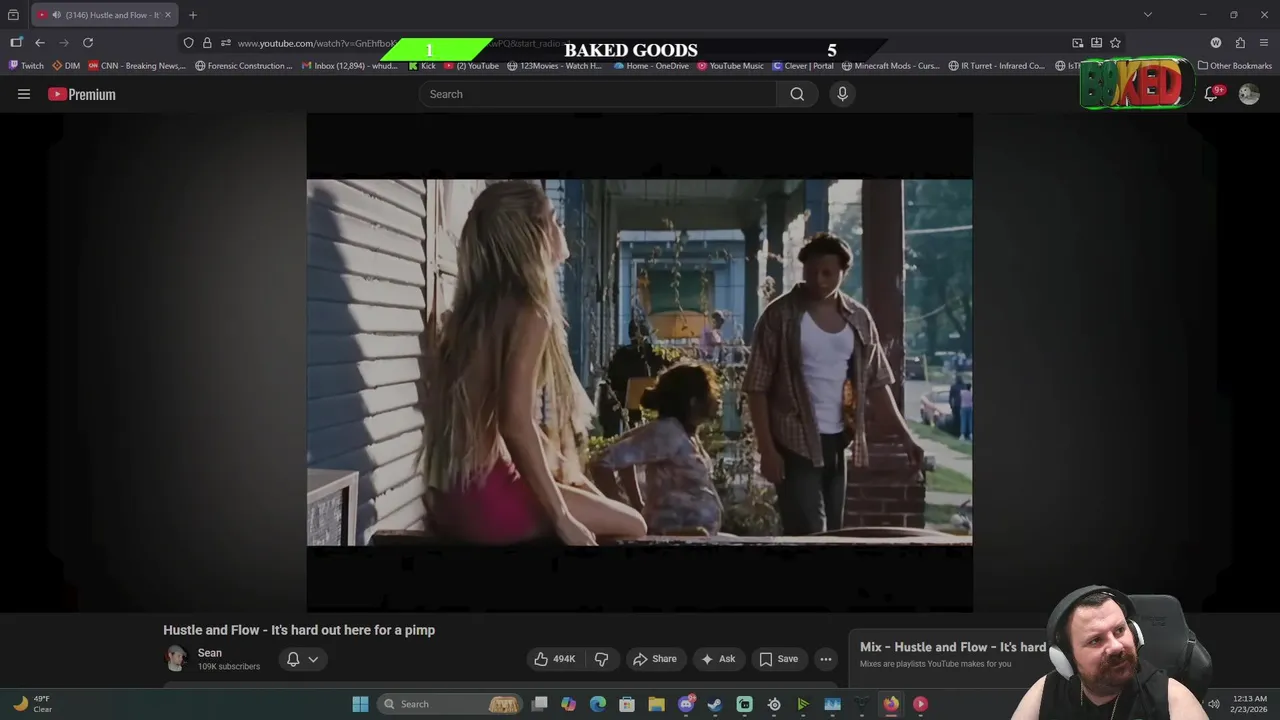The image size is (1280, 720).
Task: Open Sean channel name link
Action: [x=210, y=653]
